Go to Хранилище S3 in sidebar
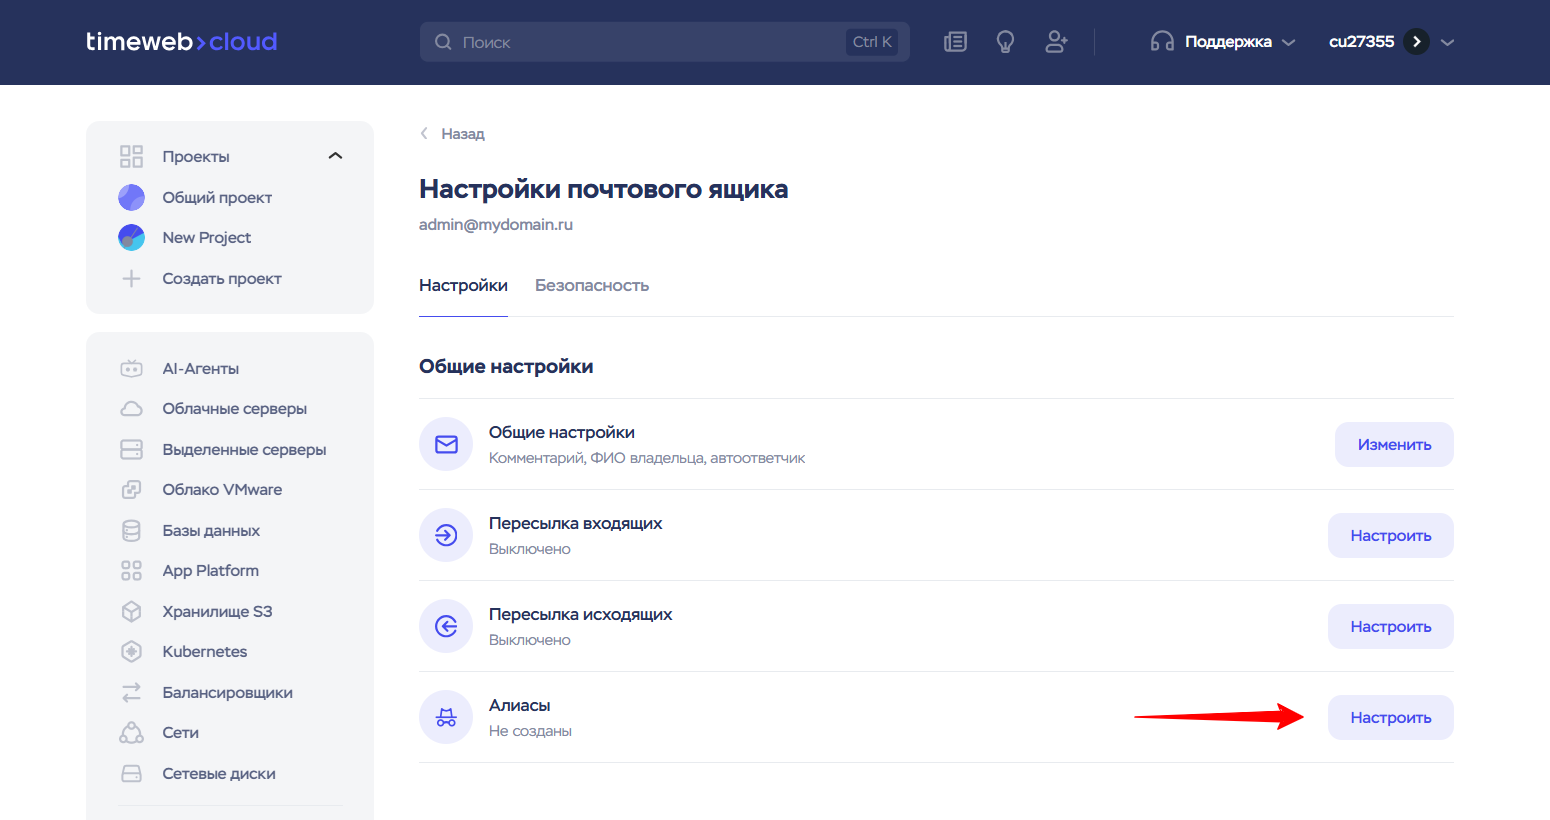This screenshot has height=820, width=1550. click(x=217, y=611)
